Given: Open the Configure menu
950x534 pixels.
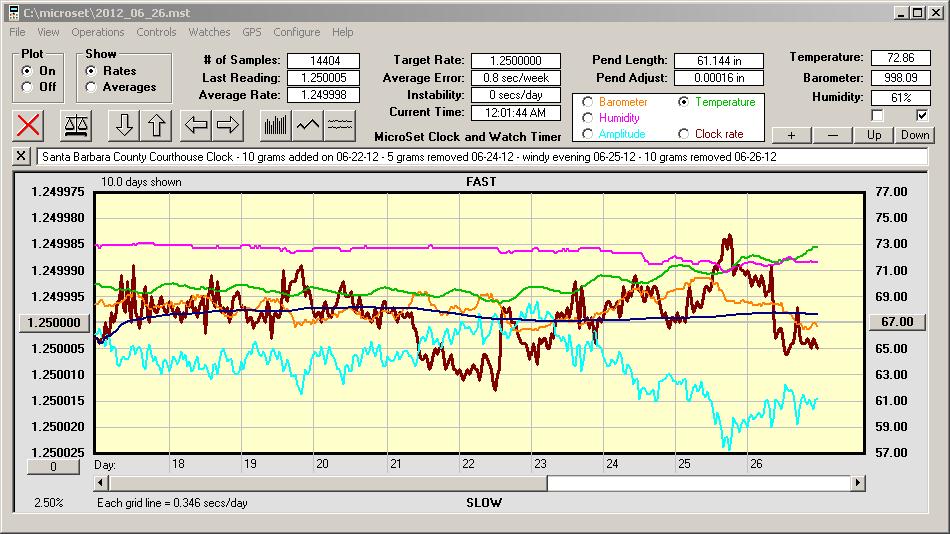Looking at the screenshot, I should click(x=297, y=32).
